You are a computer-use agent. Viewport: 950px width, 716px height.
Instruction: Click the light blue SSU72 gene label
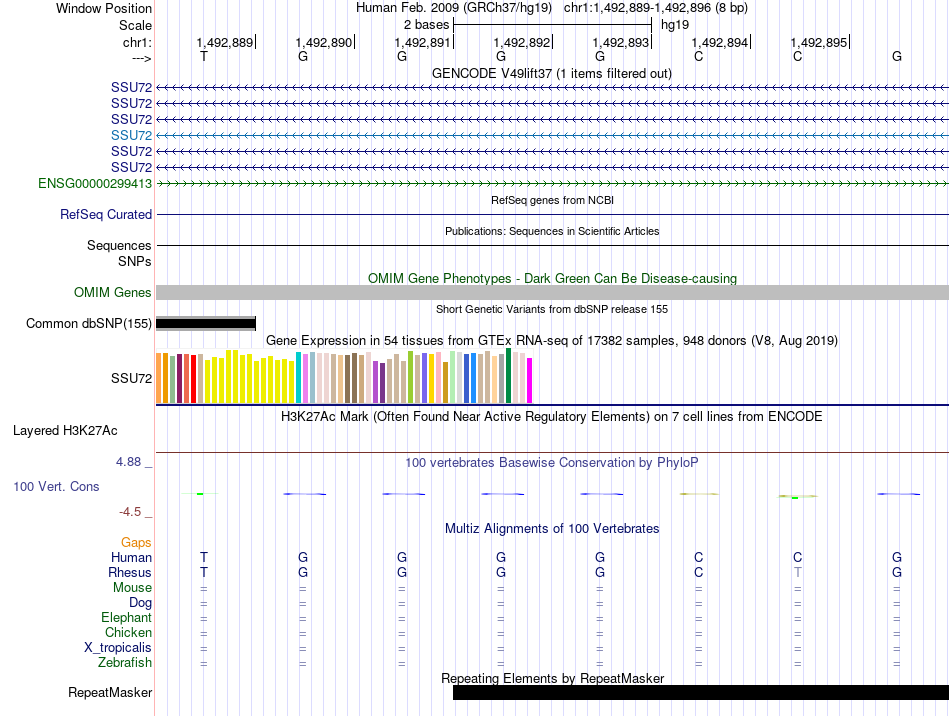(x=131, y=136)
